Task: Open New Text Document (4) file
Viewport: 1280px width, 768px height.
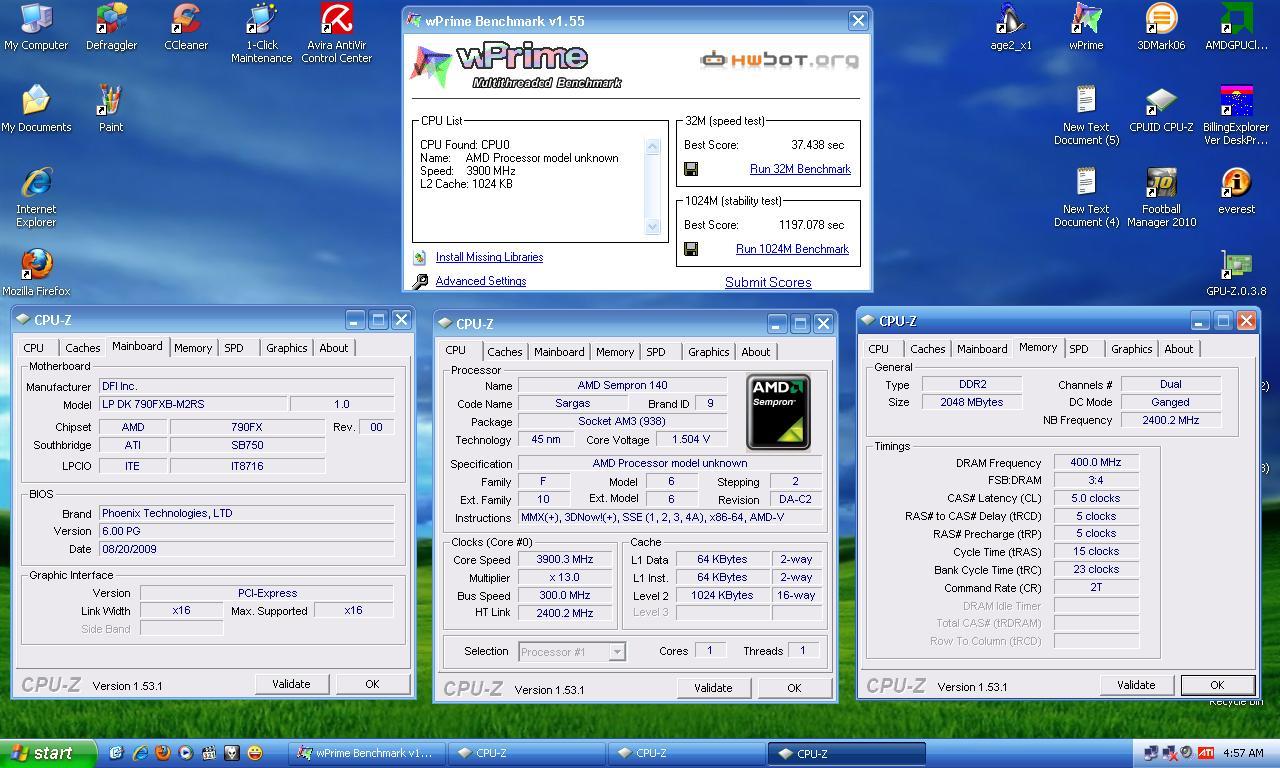Action: pos(1086,197)
